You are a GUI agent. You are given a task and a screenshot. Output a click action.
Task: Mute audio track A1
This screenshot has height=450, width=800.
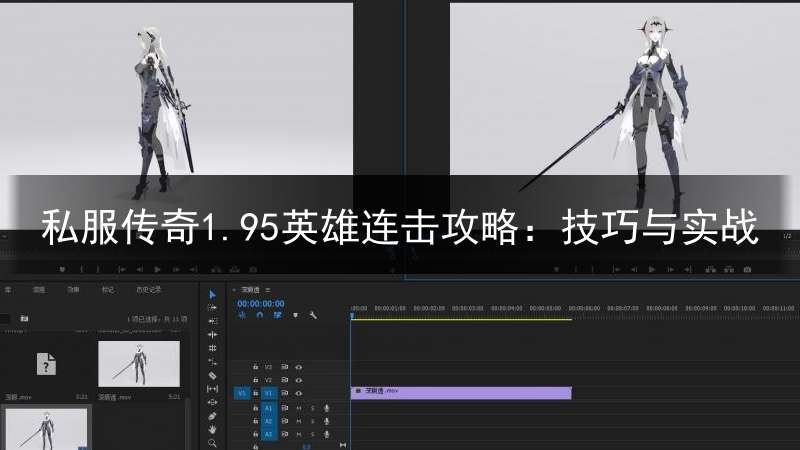pos(299,408)
